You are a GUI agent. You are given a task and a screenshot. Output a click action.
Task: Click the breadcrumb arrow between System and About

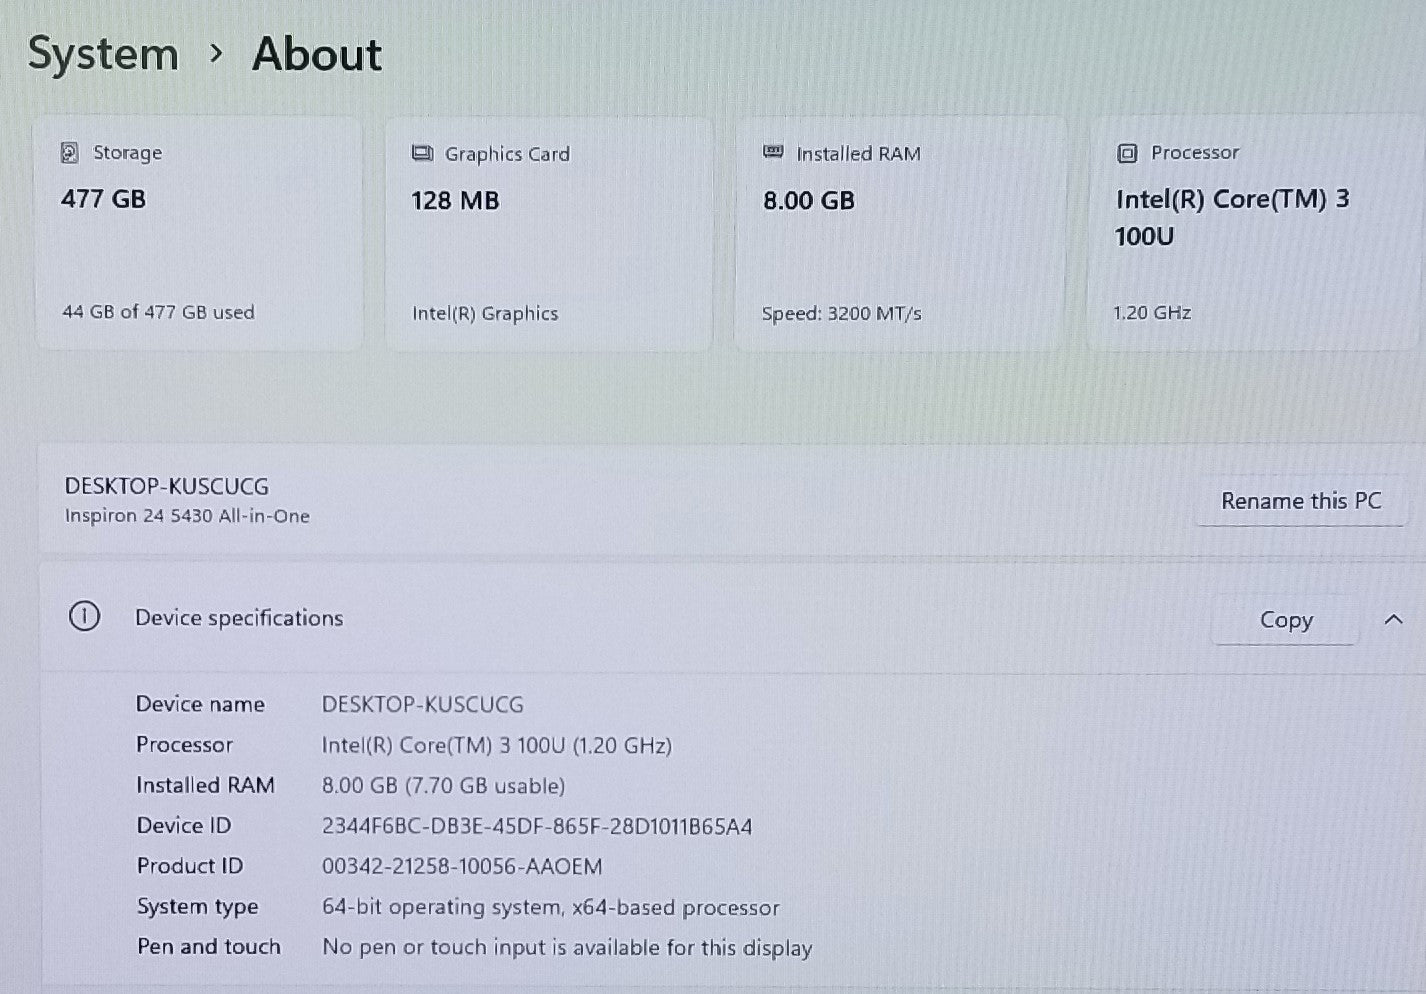tap(216, 54)
